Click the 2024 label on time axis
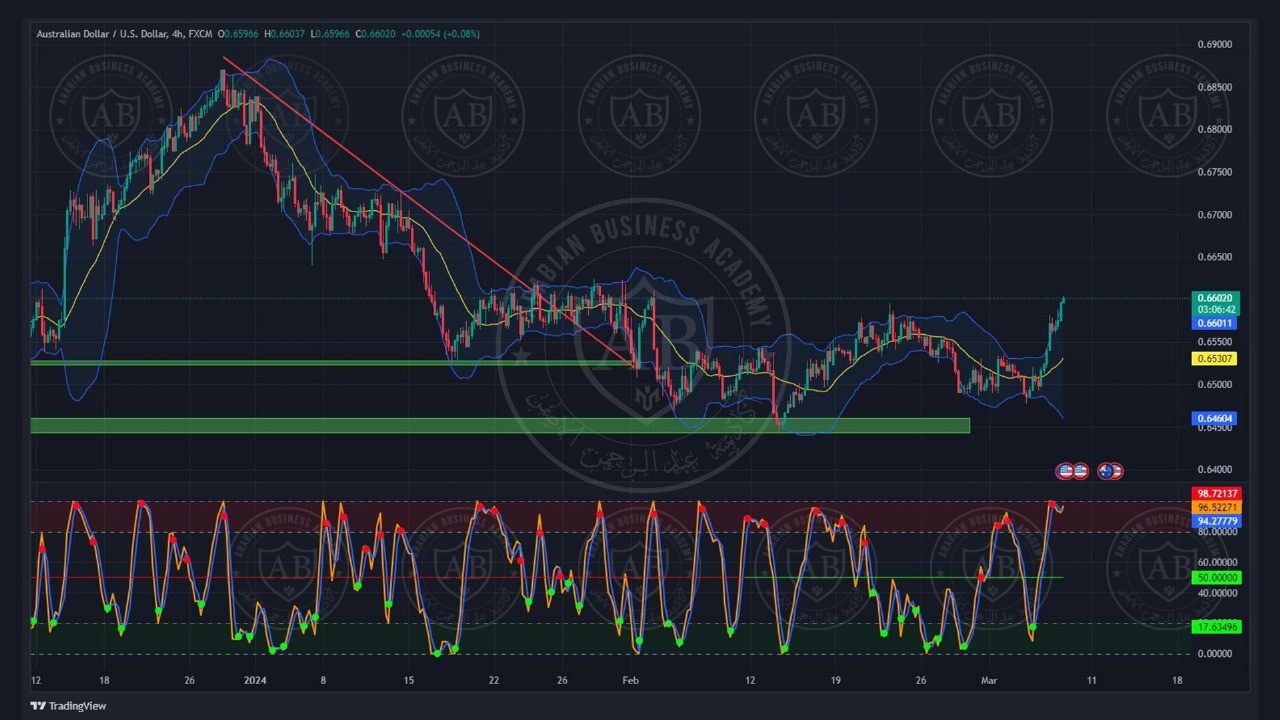The width and height of the screenshot is (1280, 720). (x=255, y=680)
